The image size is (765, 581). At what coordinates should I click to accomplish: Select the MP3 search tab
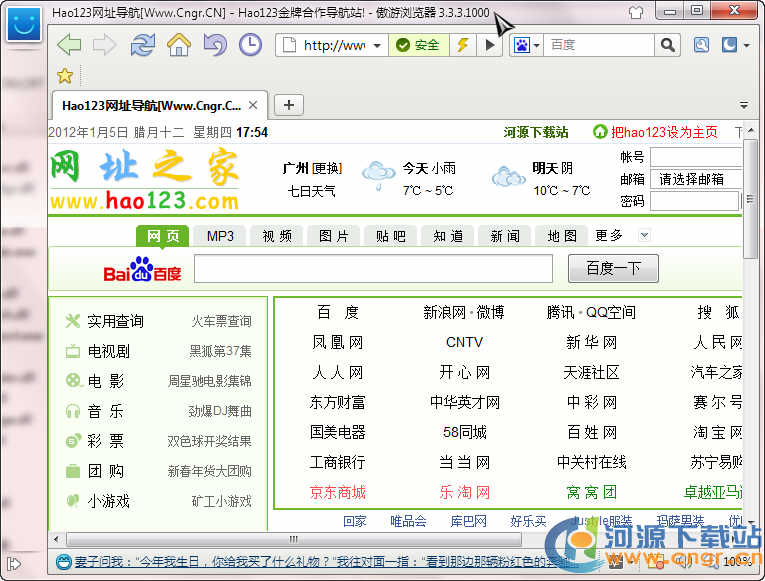(x=220, y=236)
